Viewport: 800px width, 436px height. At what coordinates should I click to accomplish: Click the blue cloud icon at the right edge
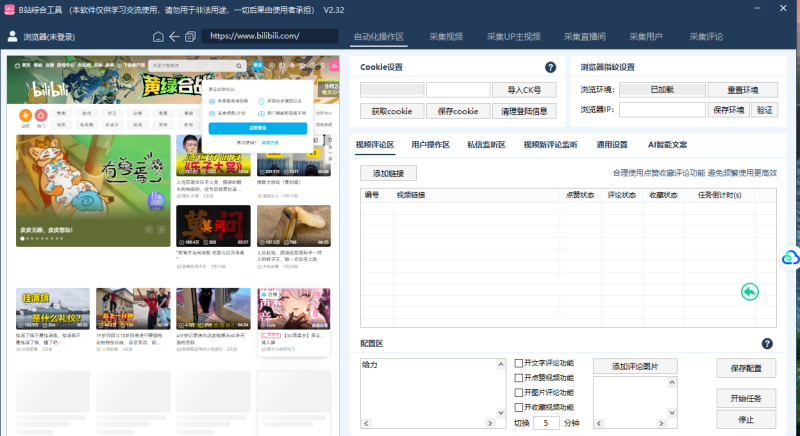[790, 258]
